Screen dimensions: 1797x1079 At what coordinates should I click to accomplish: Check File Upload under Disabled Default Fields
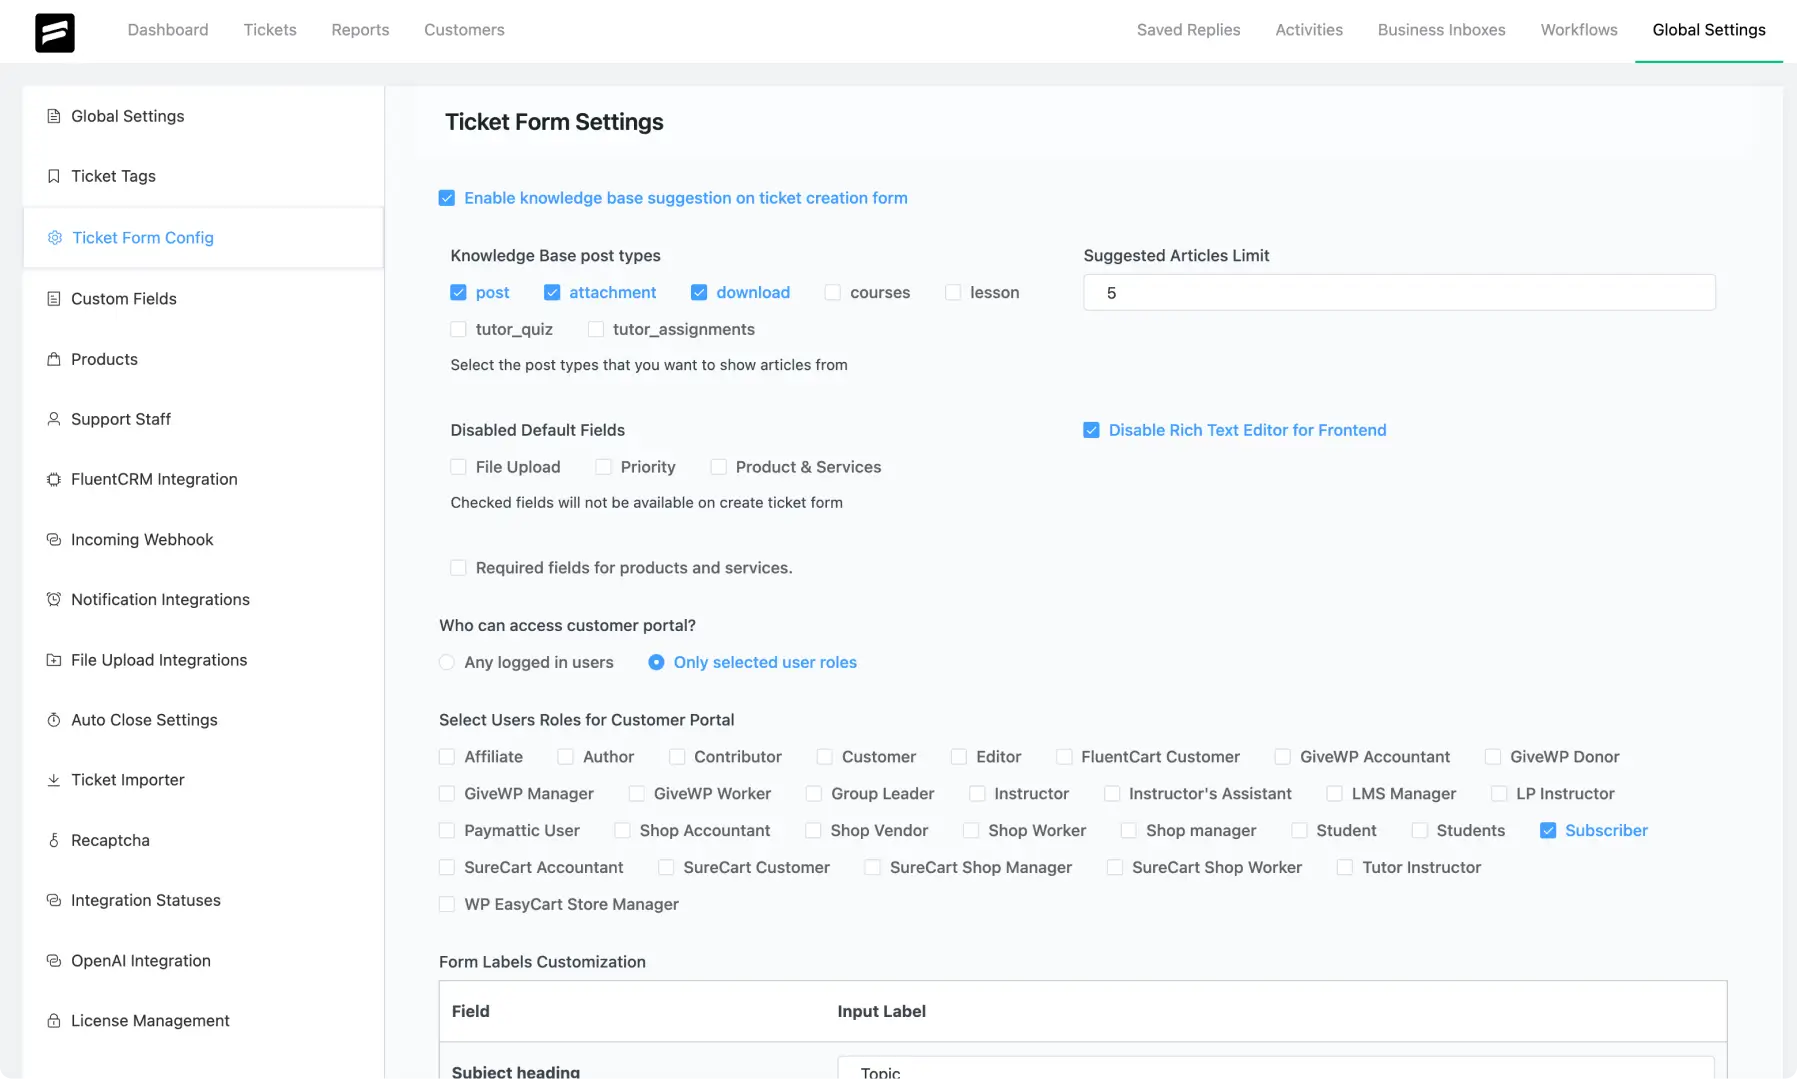tap(458, 466)
